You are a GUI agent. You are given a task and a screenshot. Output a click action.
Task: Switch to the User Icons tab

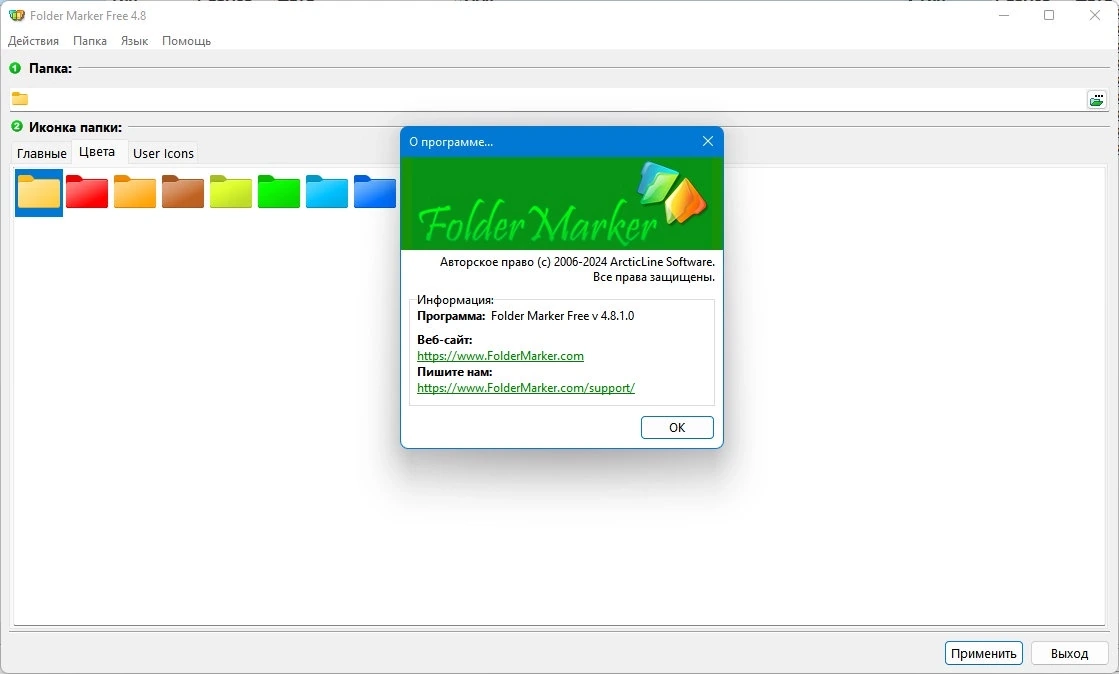(163, 154)
